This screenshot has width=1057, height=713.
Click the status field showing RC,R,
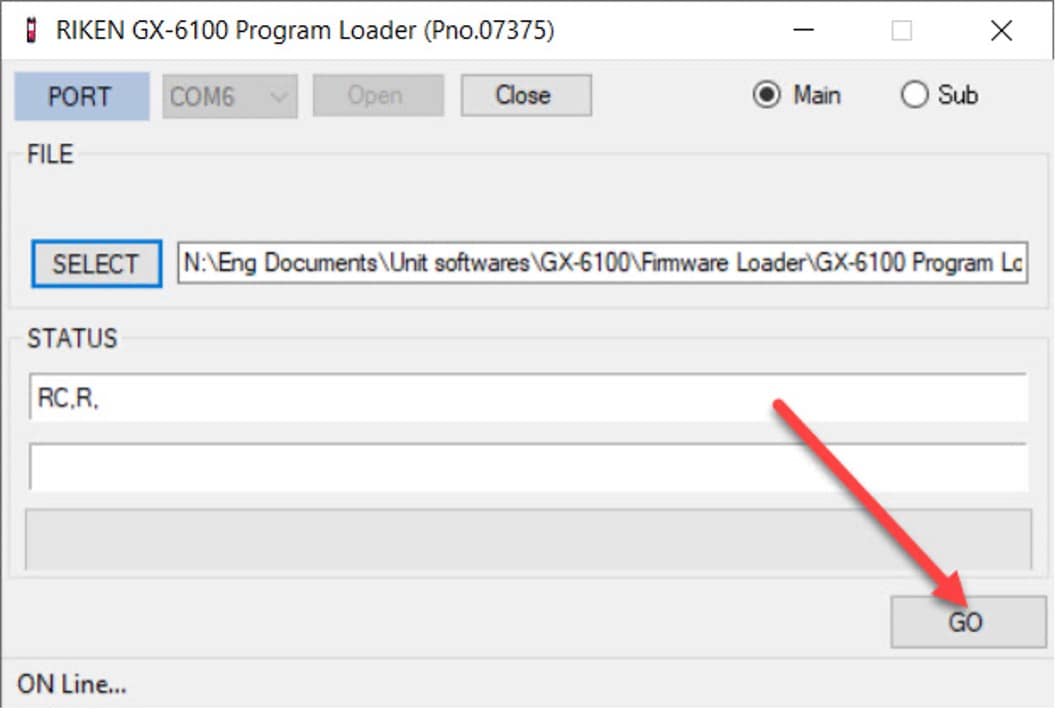pos(528,398)
